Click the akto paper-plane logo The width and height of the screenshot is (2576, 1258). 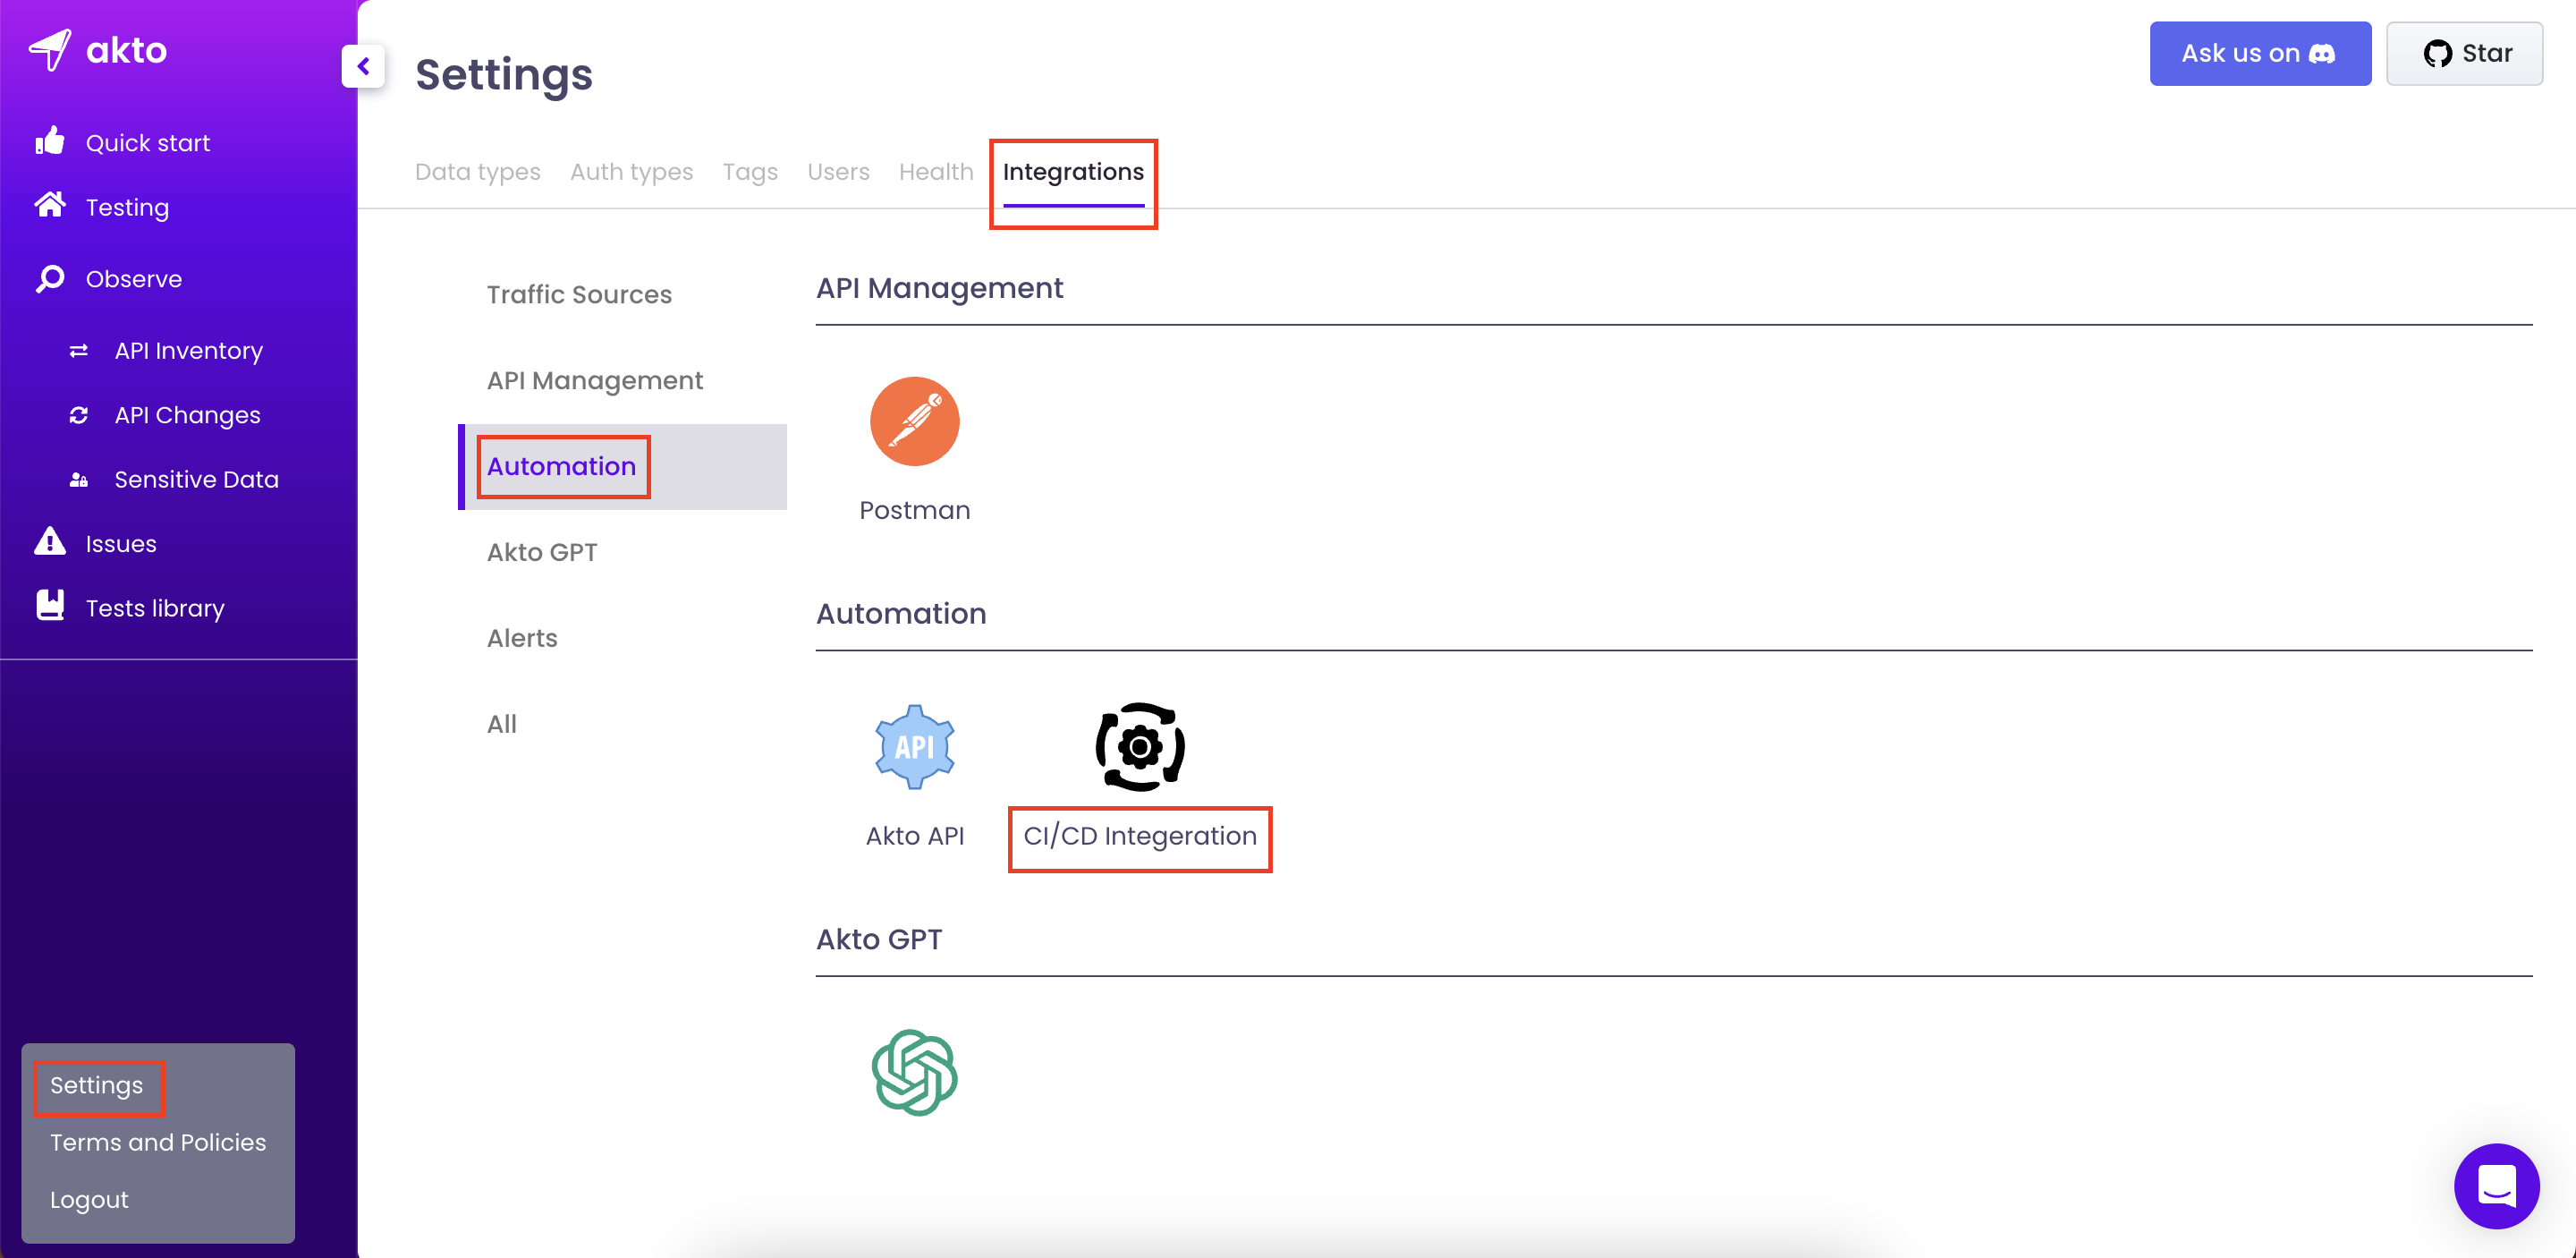(50, 50)
